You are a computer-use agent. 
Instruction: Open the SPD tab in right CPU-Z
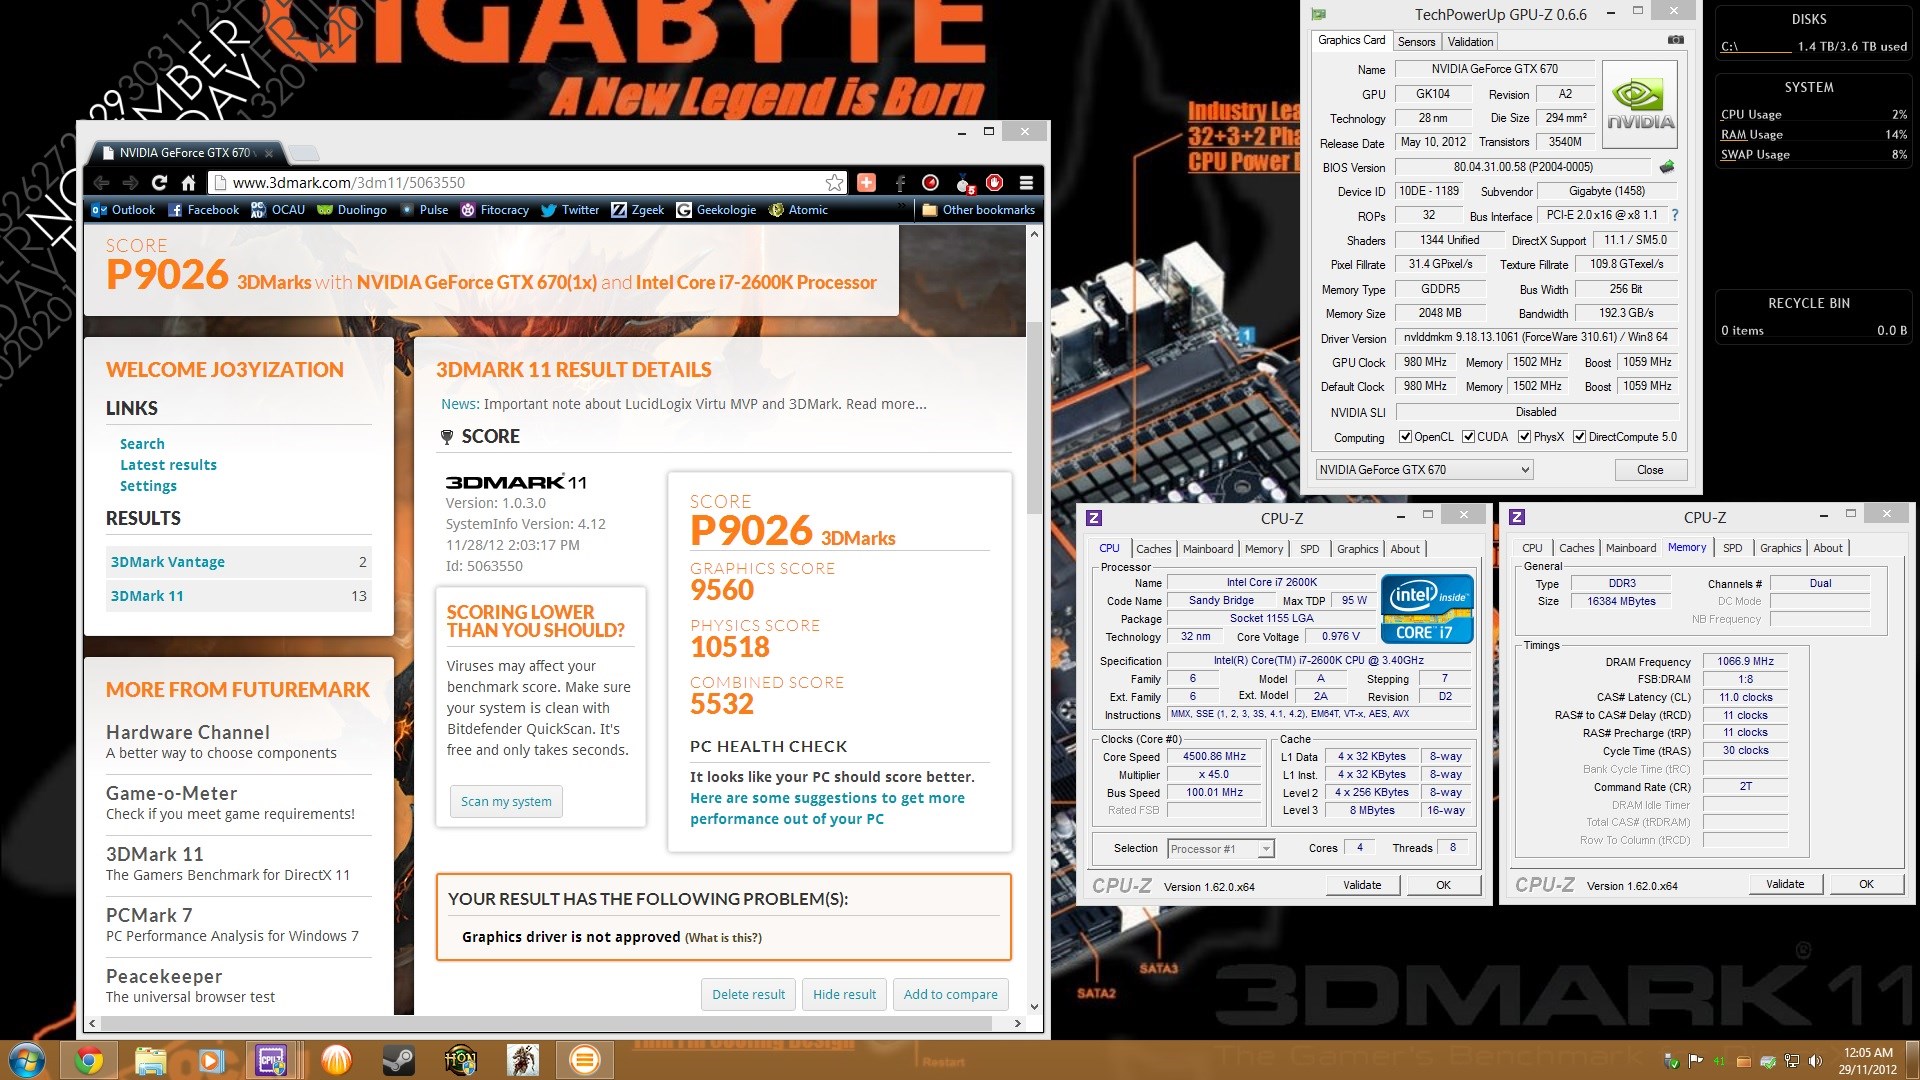(x=1732, y=548)
